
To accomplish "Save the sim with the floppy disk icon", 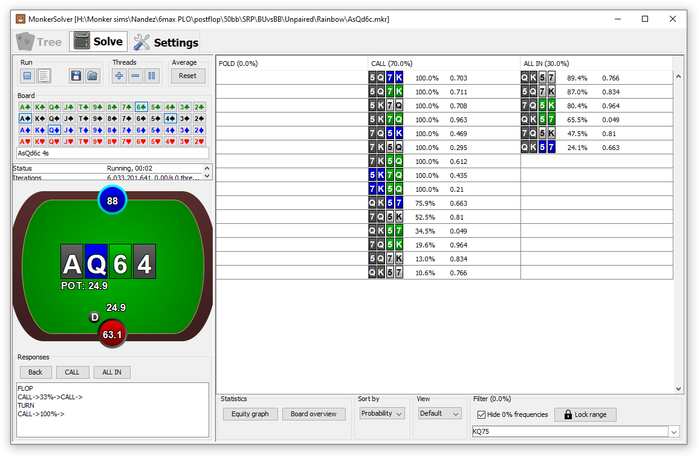I will pos(76,76).
